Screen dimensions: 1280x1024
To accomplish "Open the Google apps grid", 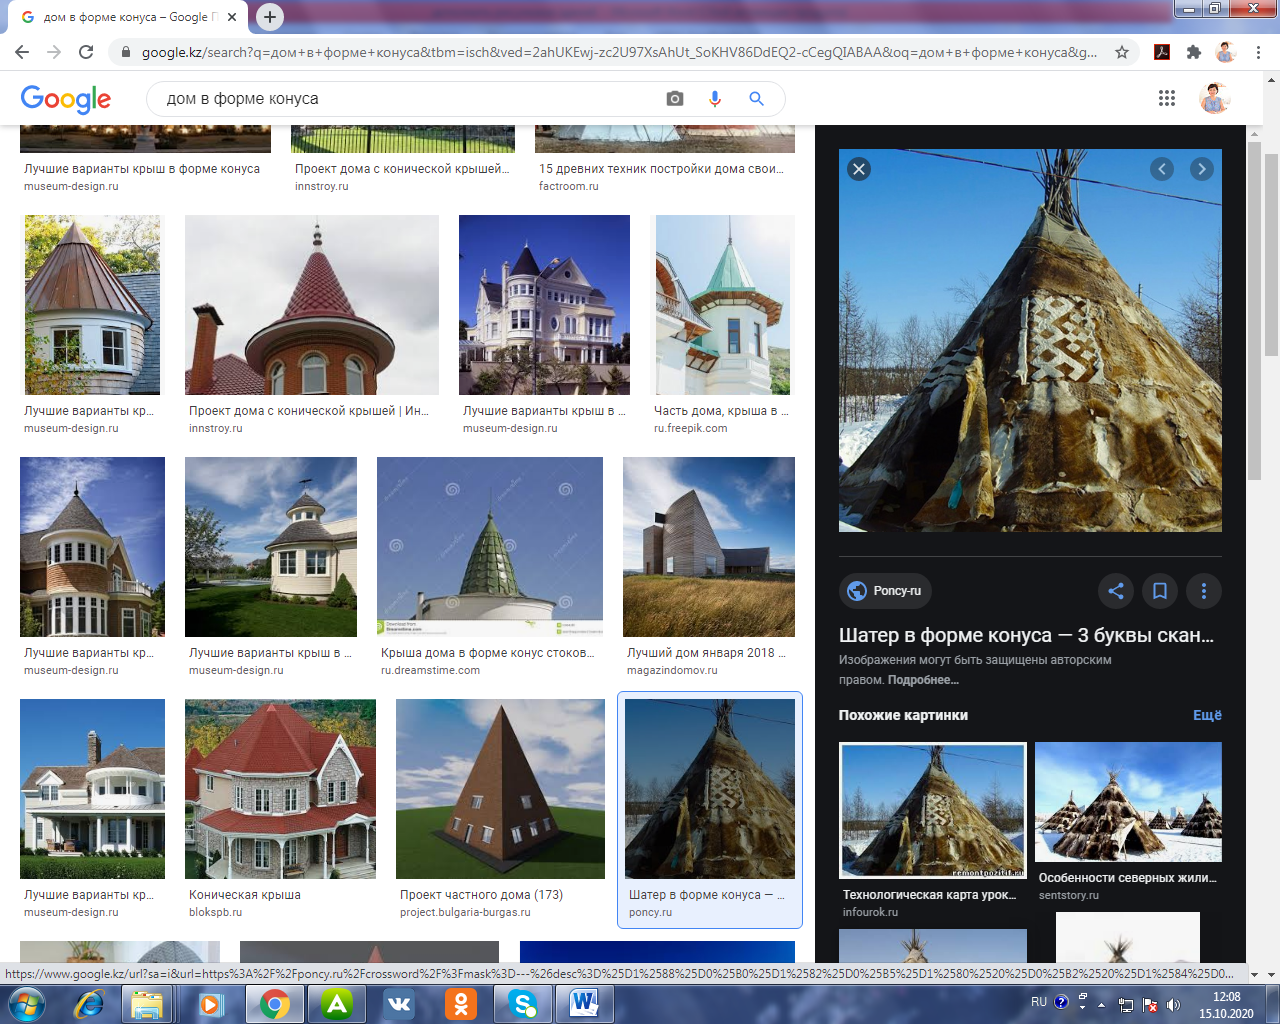I will [1167, 98].
